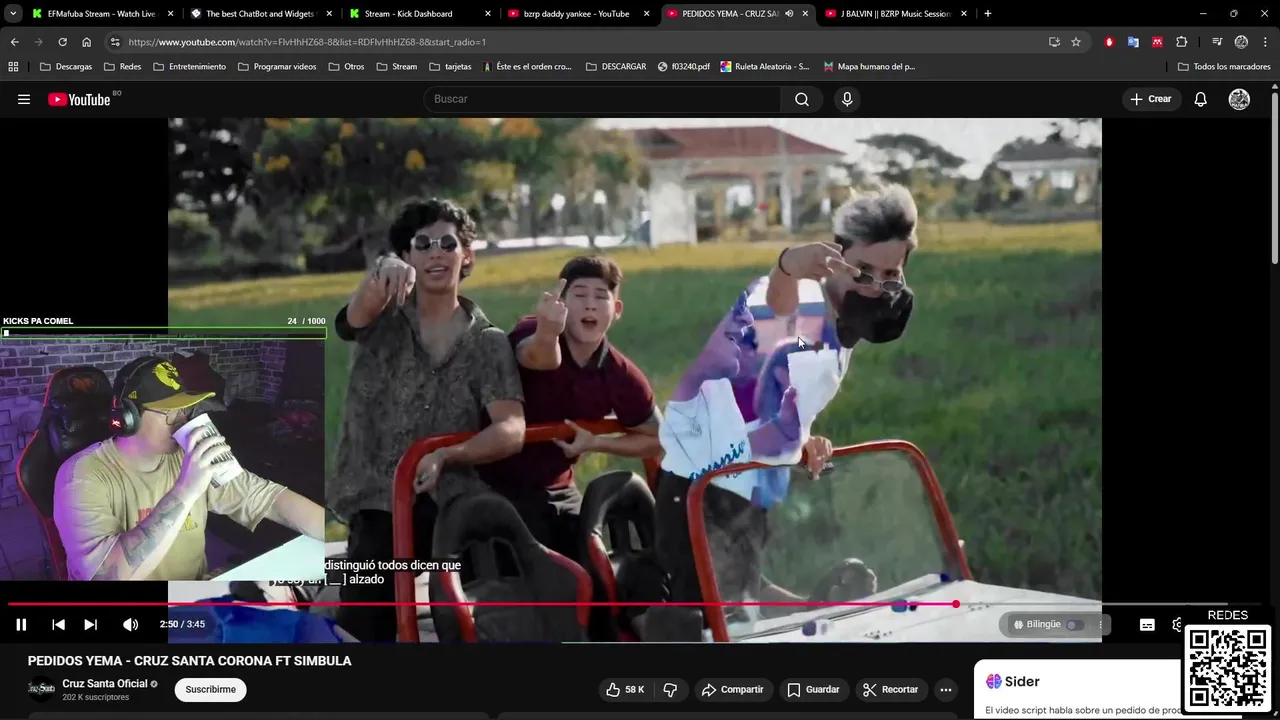Open the Entretenimiento bookmarks folder

[x=189, y=67]
